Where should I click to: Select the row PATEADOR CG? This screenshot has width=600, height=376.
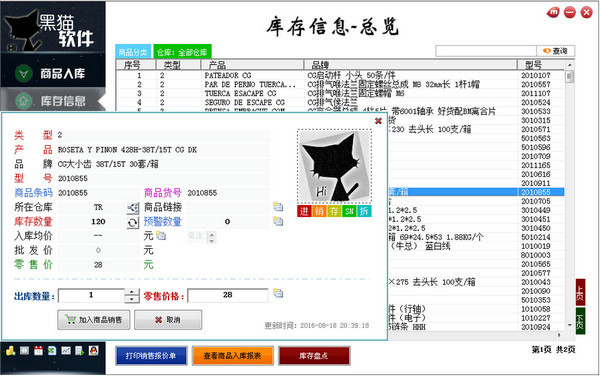coord(341,75)
